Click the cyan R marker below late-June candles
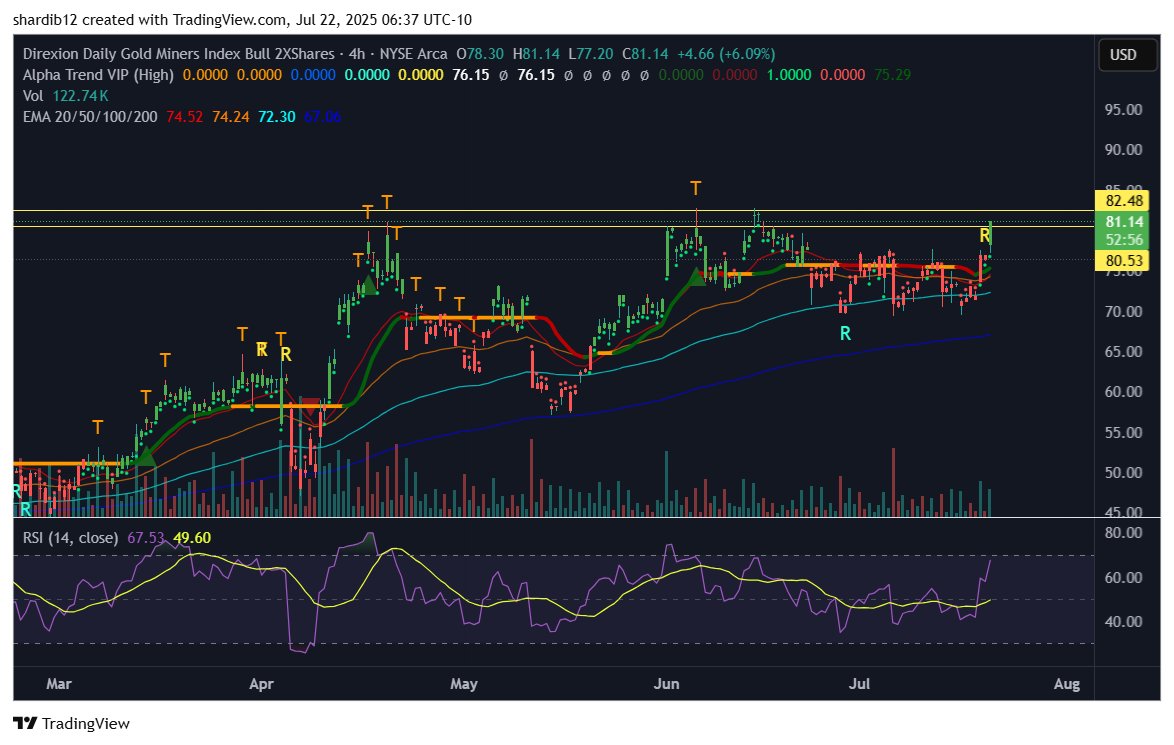Screen dimensions: 1174x745 tap(845, 334)
